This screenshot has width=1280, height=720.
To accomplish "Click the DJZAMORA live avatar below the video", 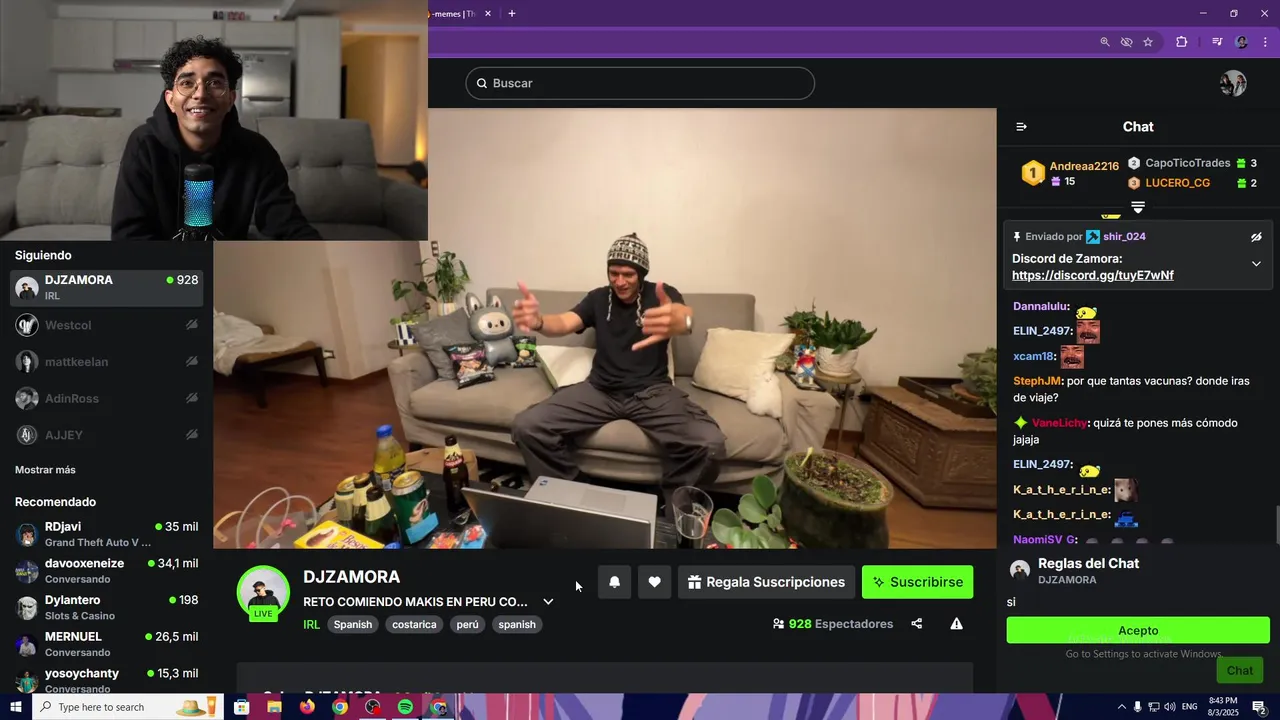I will [x=263, y=593].
